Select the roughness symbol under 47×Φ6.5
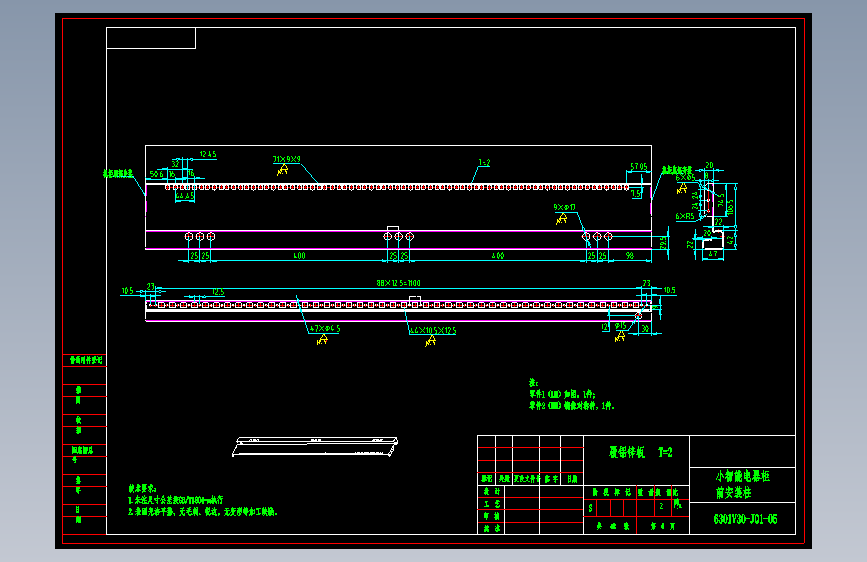The height and width of the screenshot is (562, 867). [322, 340]
